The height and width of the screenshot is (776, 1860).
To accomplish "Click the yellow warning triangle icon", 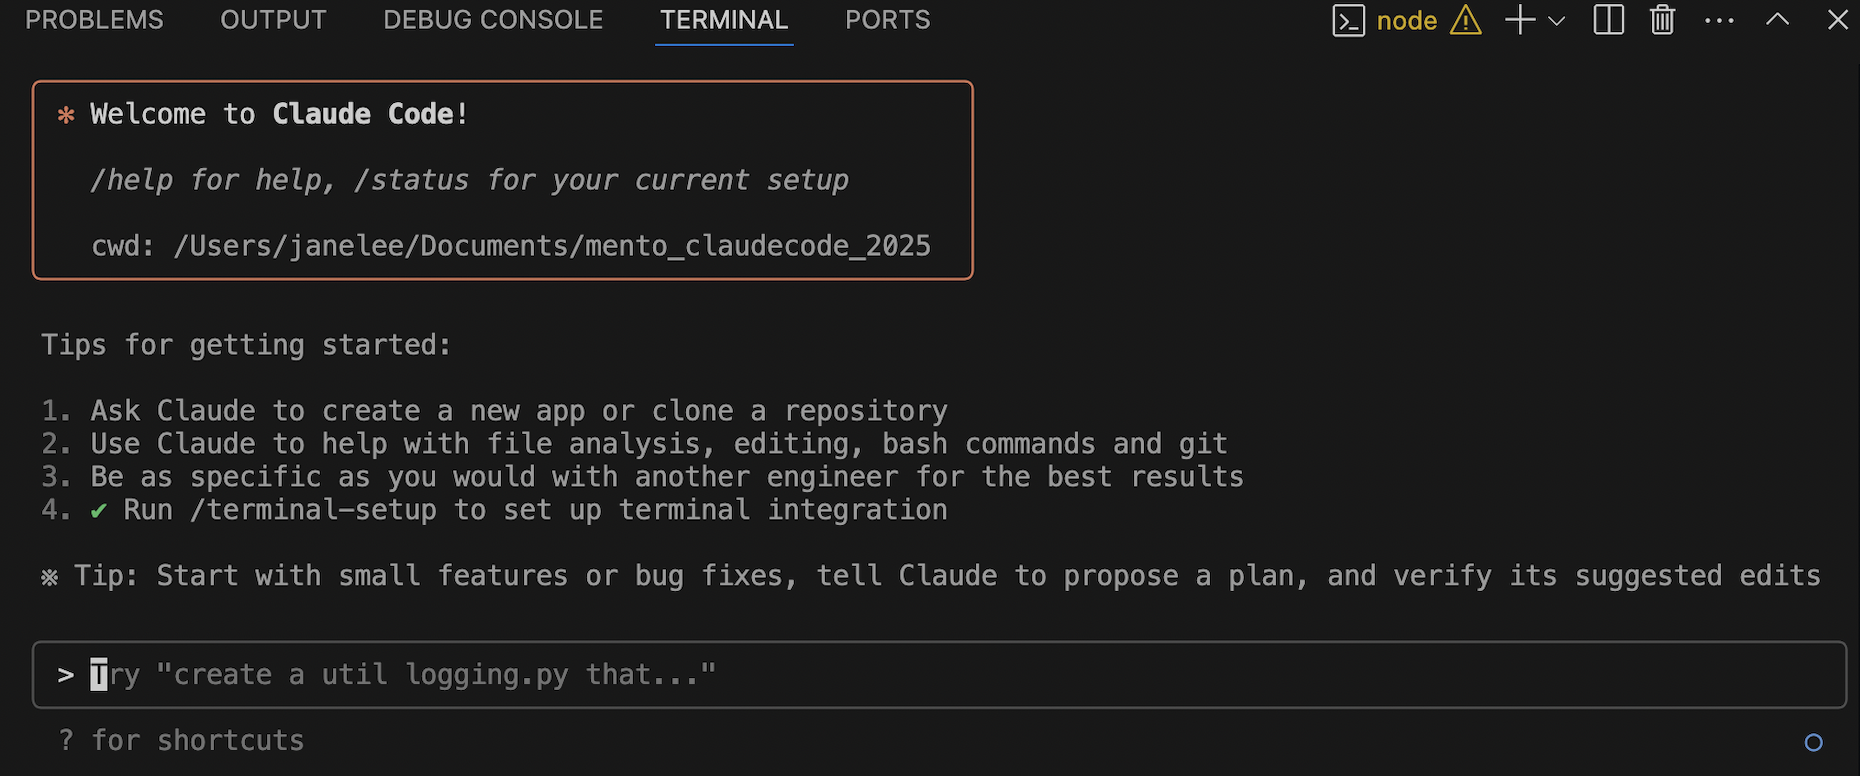I will (x=1466, y=20).
